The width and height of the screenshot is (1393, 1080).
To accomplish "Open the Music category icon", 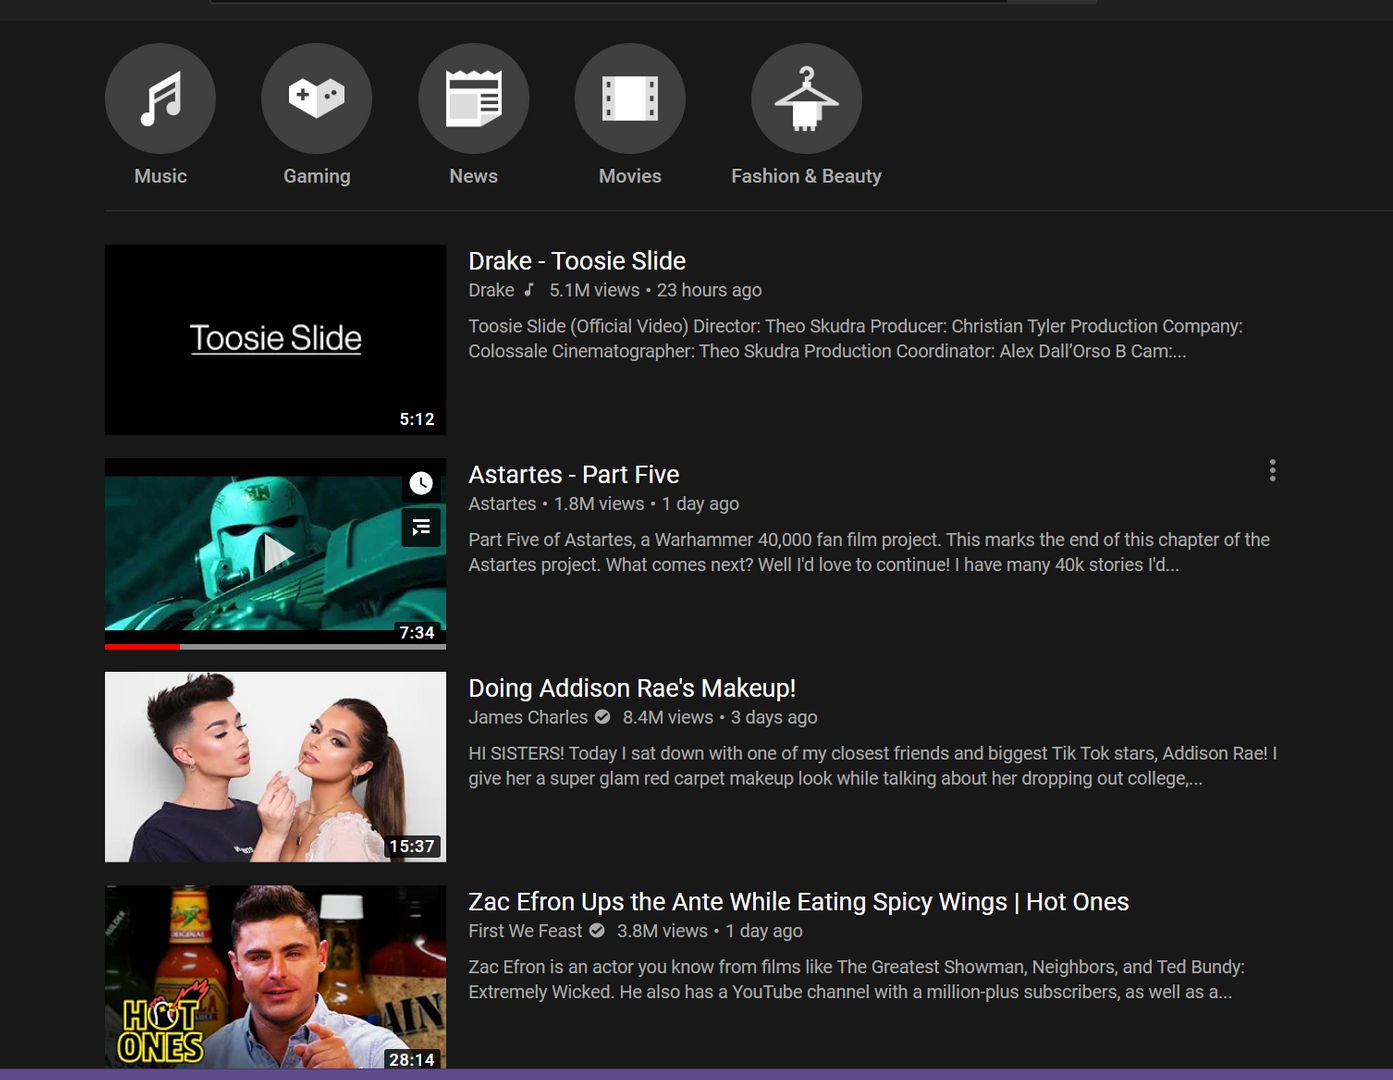I will coord(160,99).
